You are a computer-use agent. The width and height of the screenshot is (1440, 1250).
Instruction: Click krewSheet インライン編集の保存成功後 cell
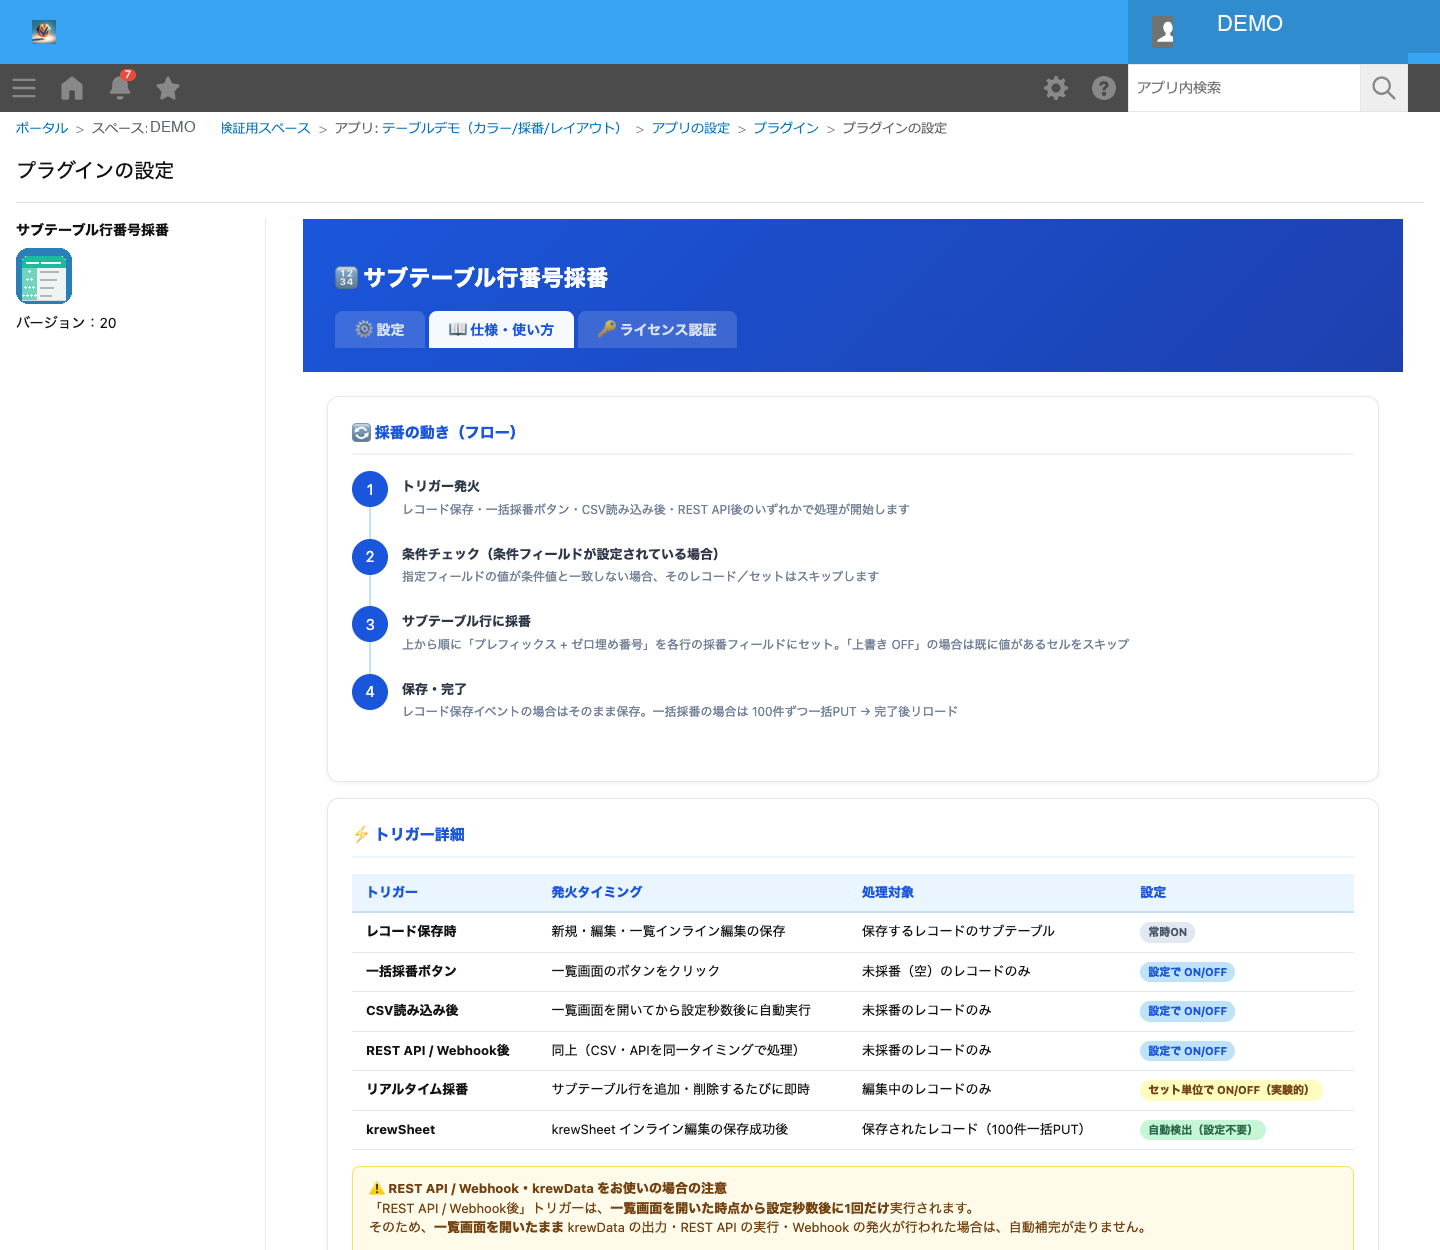coord(670,1129)
